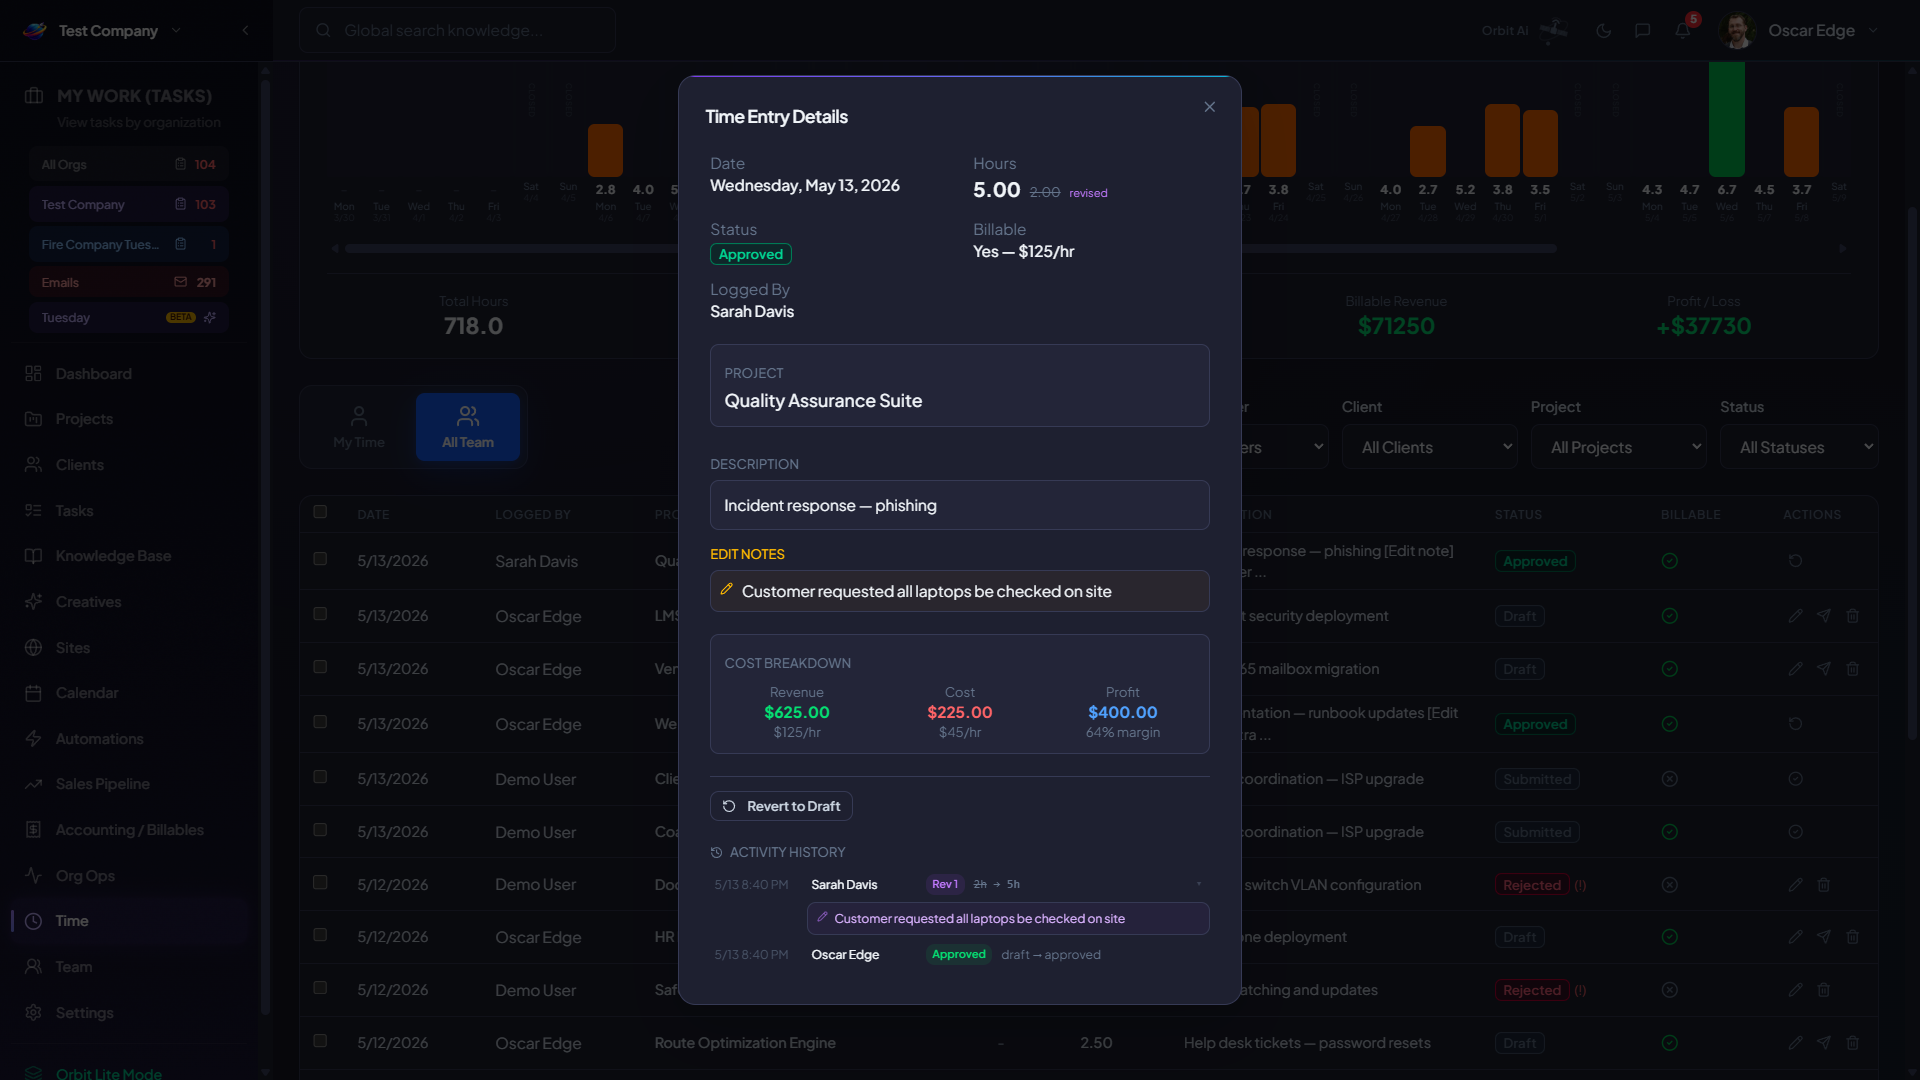Open Knowledge Base in the sidebar
This screenshot has width=1920, height=1080.
click(113, 556)
